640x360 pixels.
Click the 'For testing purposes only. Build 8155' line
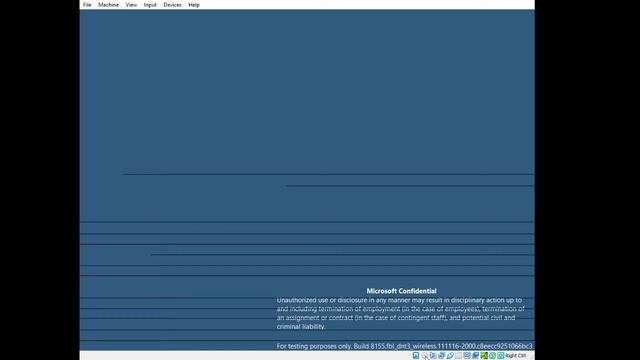pos(404,346)
